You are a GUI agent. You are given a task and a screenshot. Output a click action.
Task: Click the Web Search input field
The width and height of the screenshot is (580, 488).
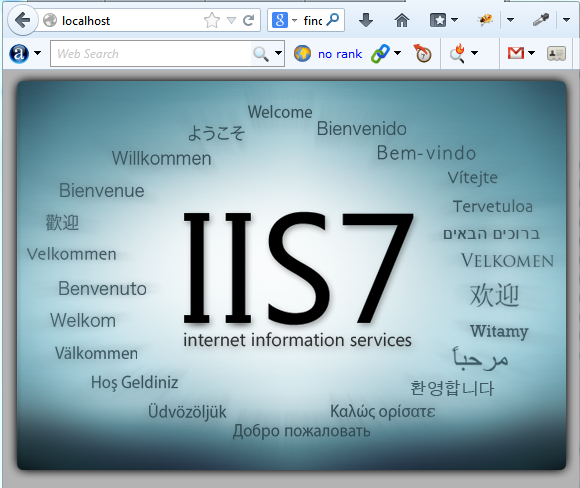tap(151, 54)
